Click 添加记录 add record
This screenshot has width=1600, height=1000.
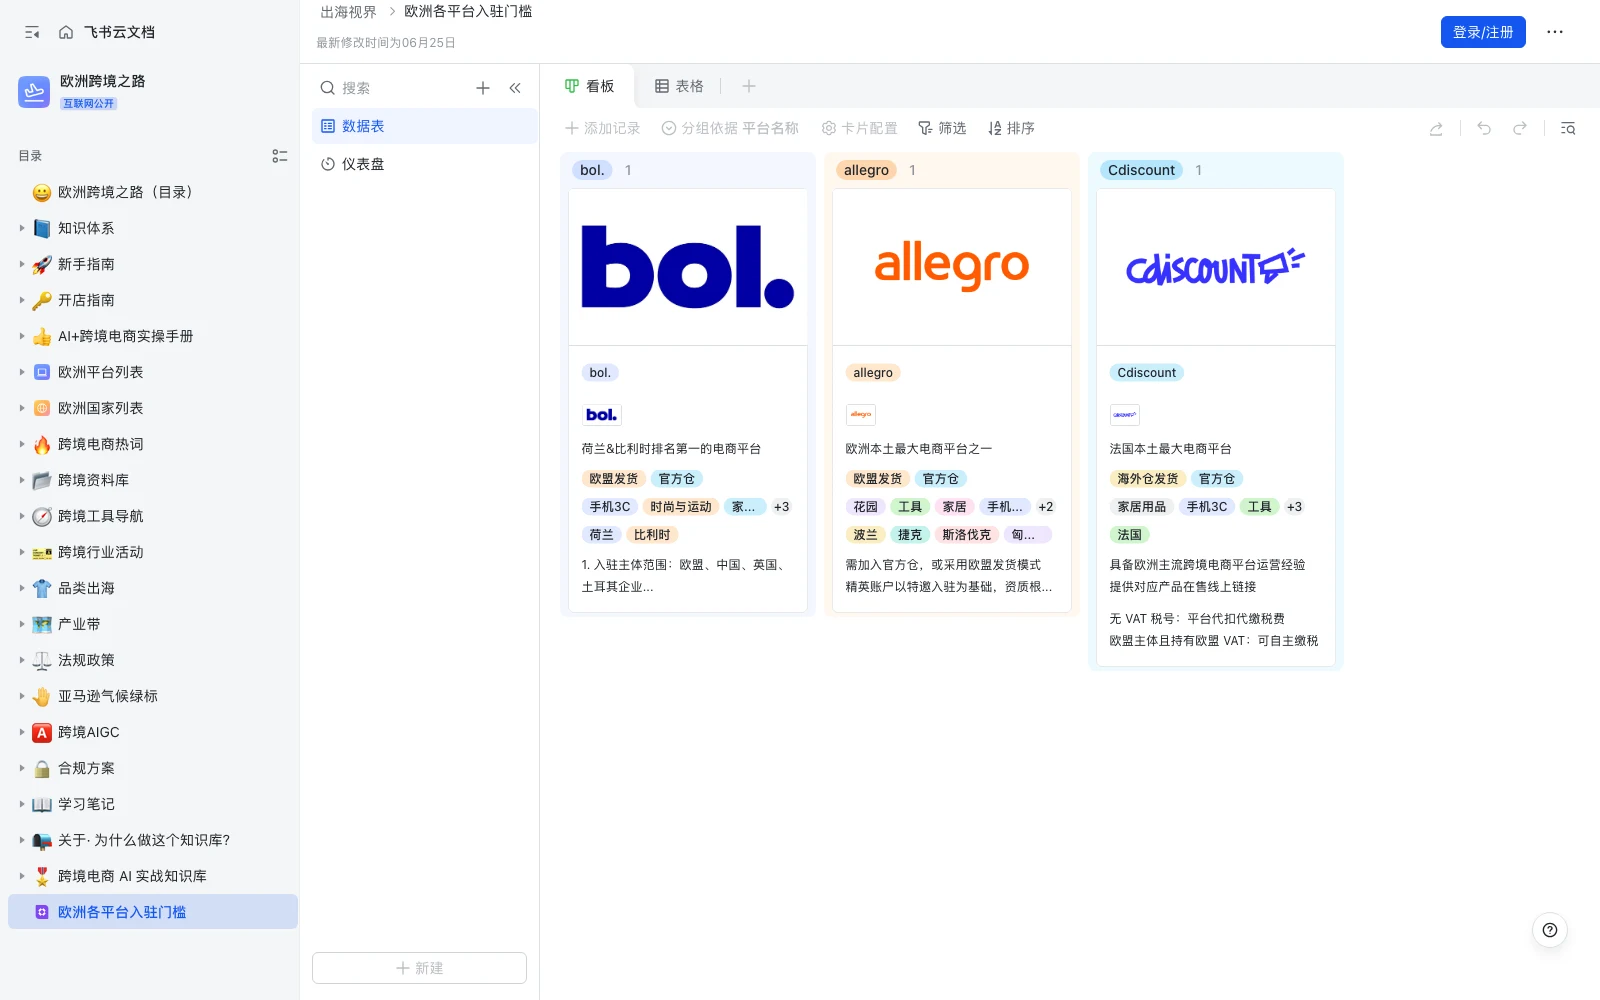pyautogui.click(x=603, y=128)
